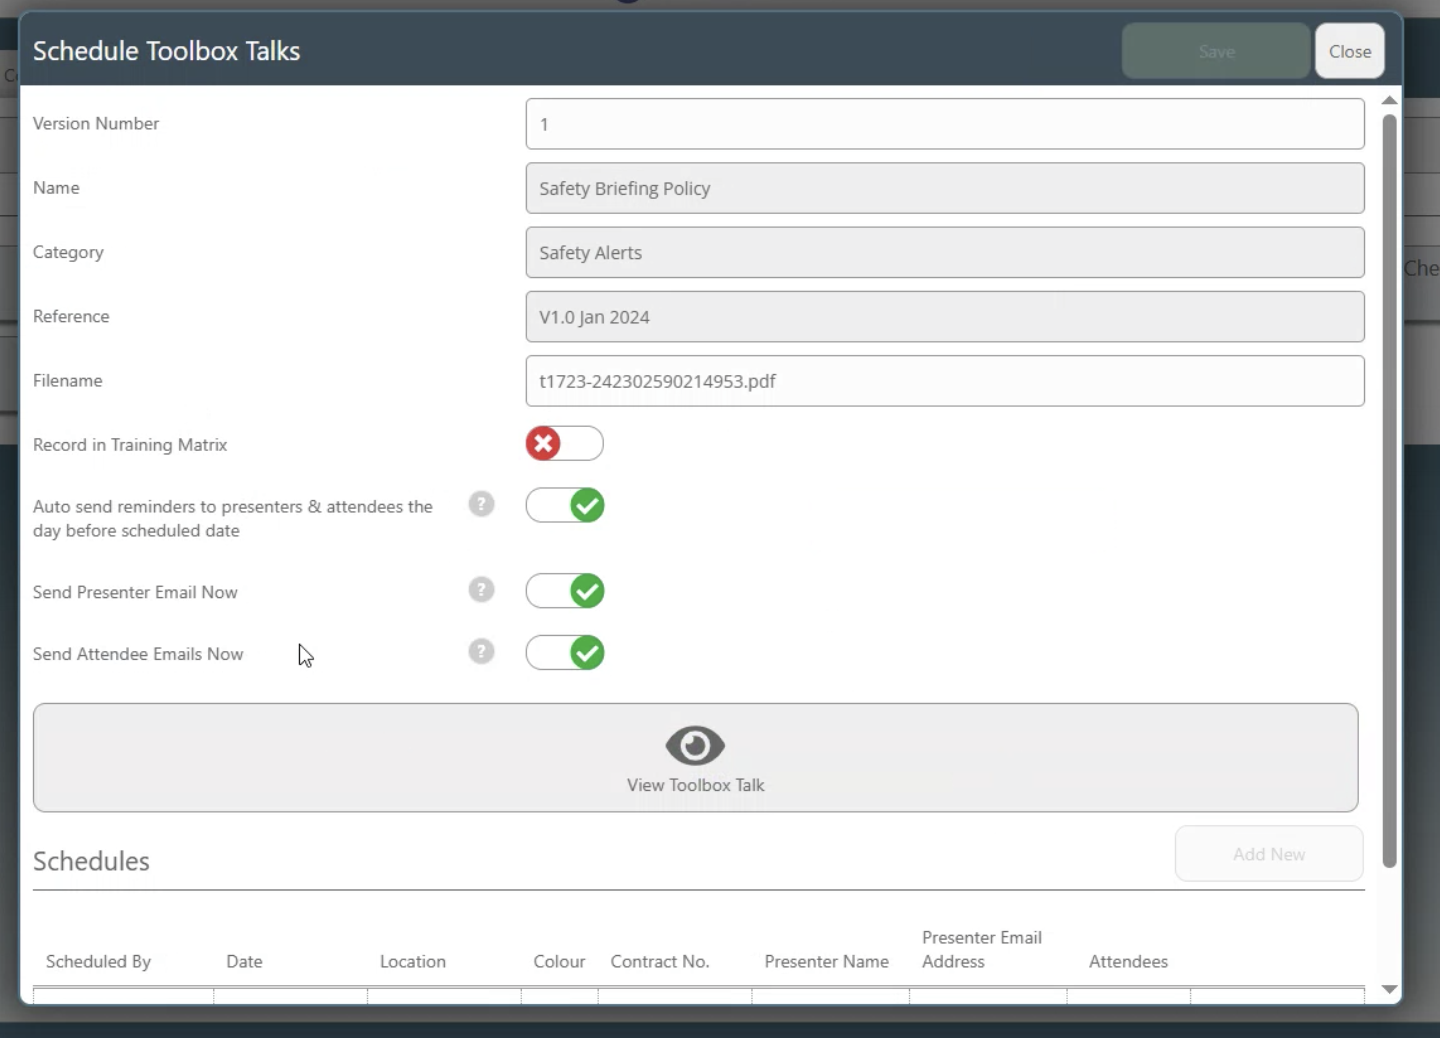Screen dimensions: 1440x1038
Task: Click the Send Presenter Email Now label
Action: (x=135, y=592)
